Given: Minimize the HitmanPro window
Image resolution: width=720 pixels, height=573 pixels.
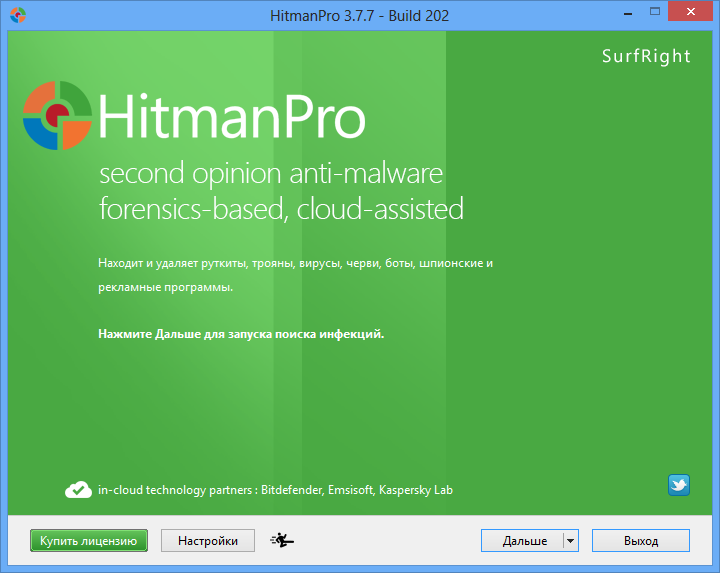Looking at the screenshot, I should click(628, 12).
